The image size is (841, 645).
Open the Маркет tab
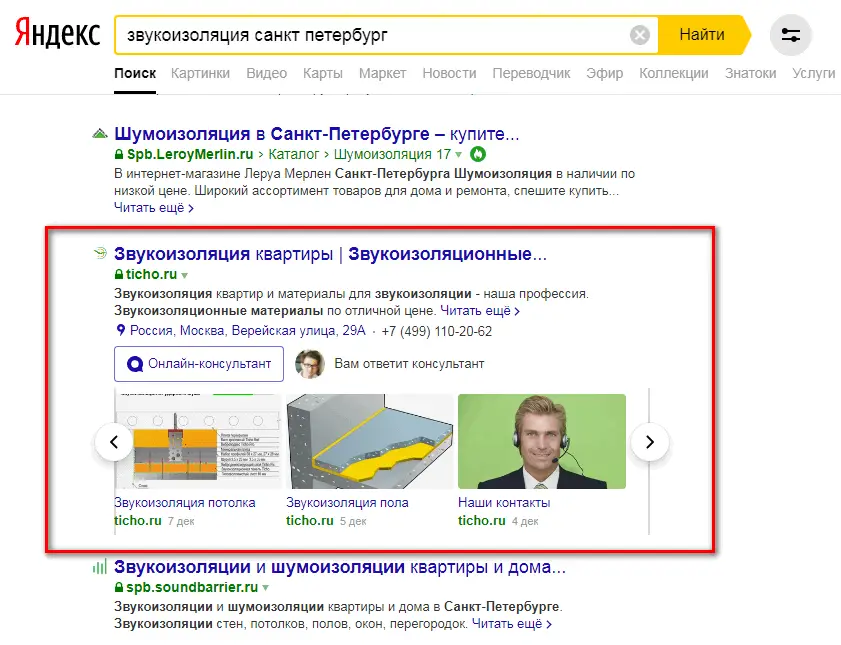(382, 73)
